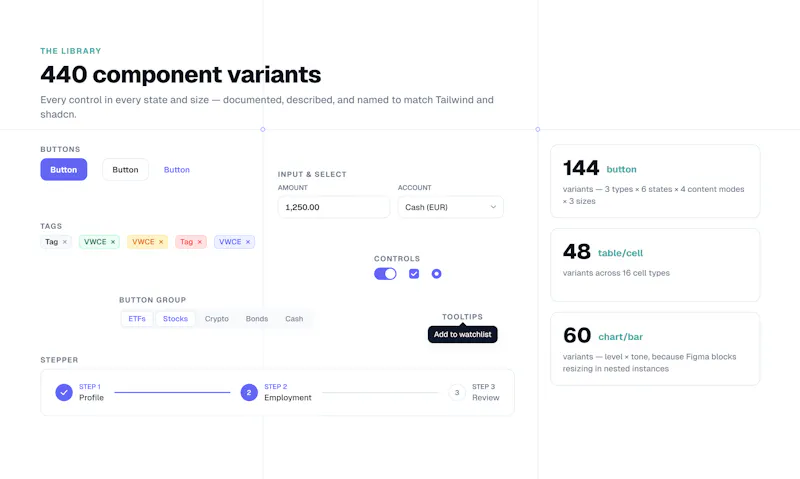Click the Employment step label

(x=288, y=398)
